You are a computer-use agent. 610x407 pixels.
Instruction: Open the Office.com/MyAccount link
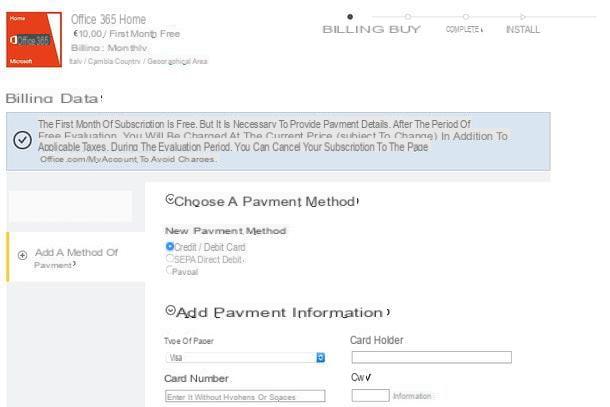[x=88, y=159]
